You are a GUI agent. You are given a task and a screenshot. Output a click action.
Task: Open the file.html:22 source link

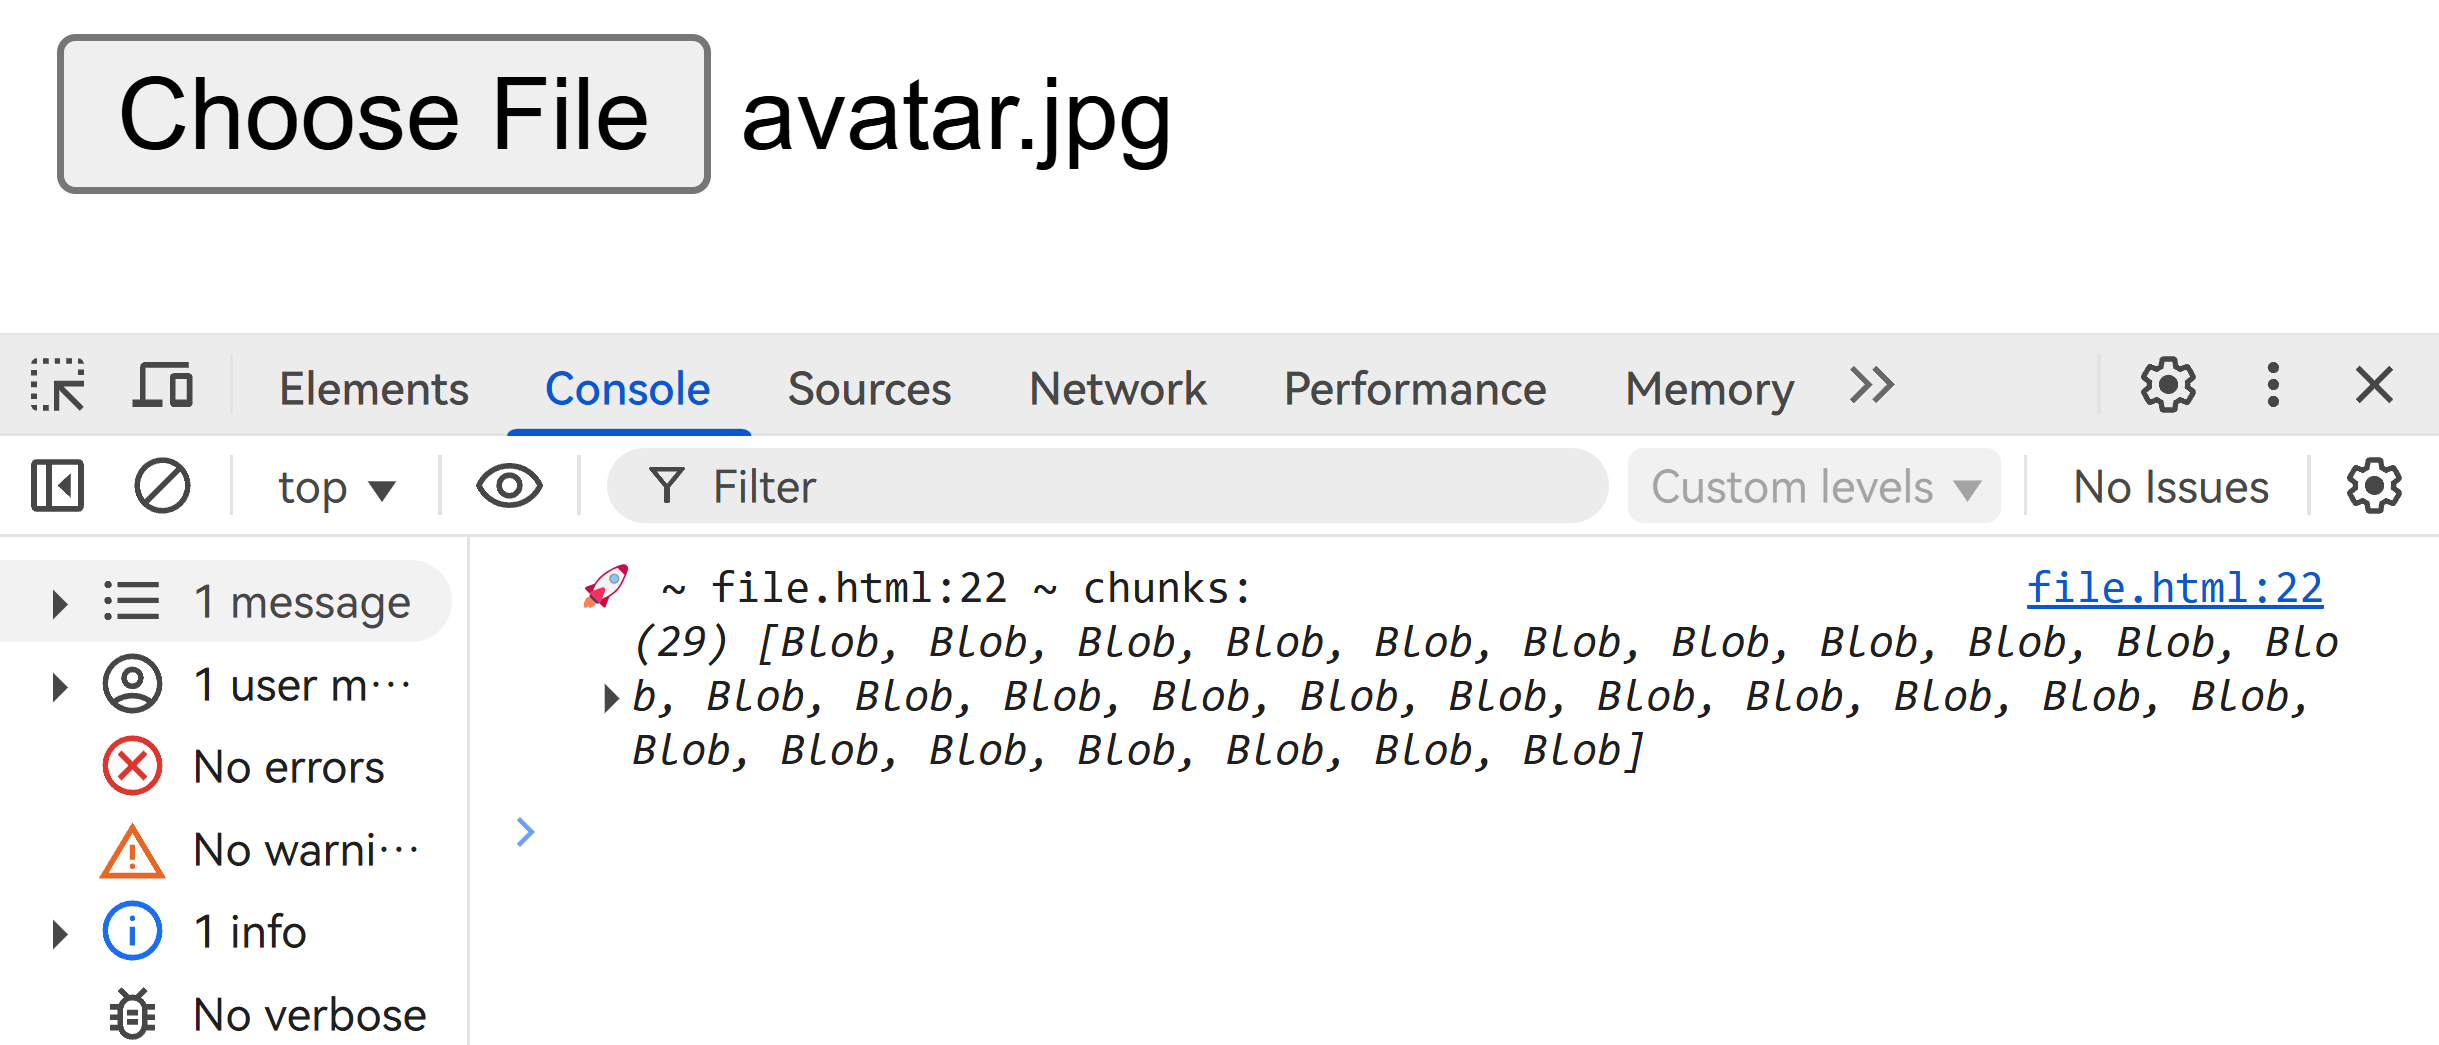[2174, 588]
